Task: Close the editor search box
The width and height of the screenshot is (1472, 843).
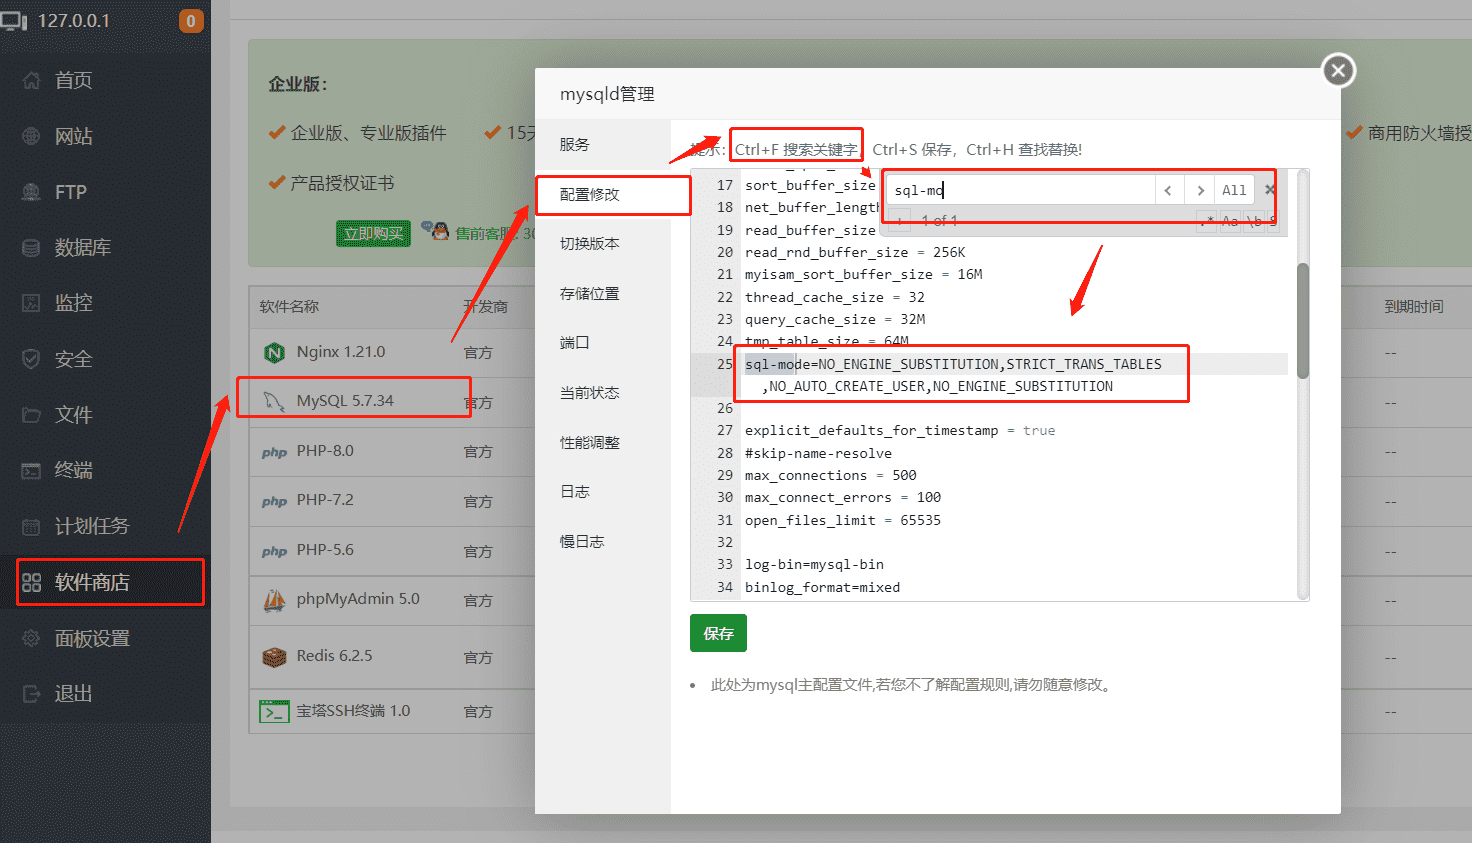Action: (1269, 189)
